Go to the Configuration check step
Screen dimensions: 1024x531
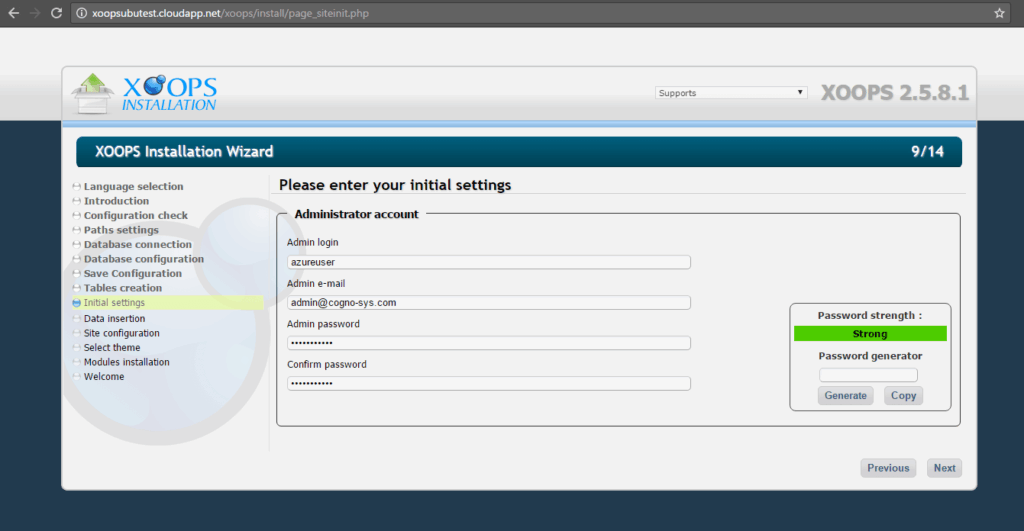(135, 215)
